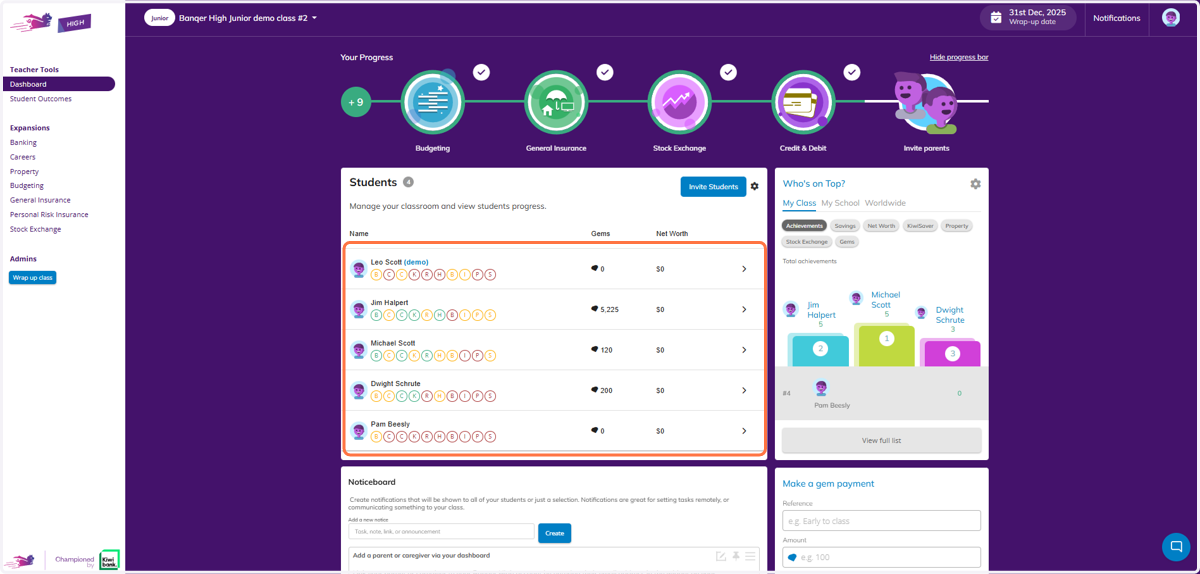Click the edit icon on noticeboard notice
This screenshot has width=1200, height=574.
(721, 556)
